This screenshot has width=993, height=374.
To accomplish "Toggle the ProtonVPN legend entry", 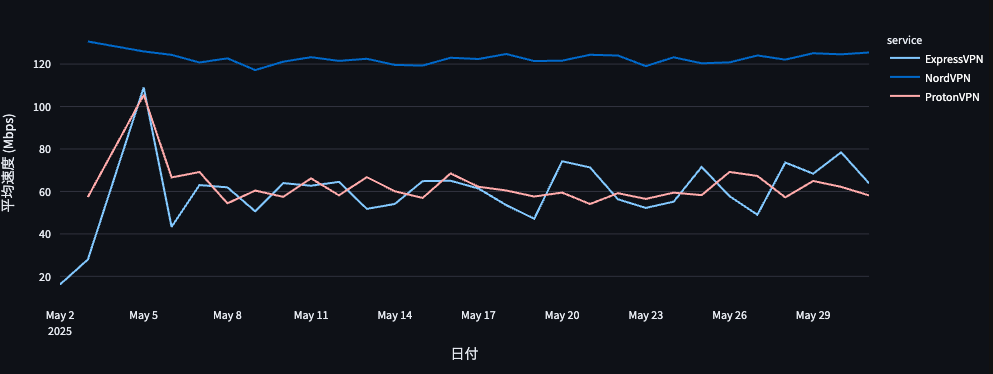I will click(934, 97).
